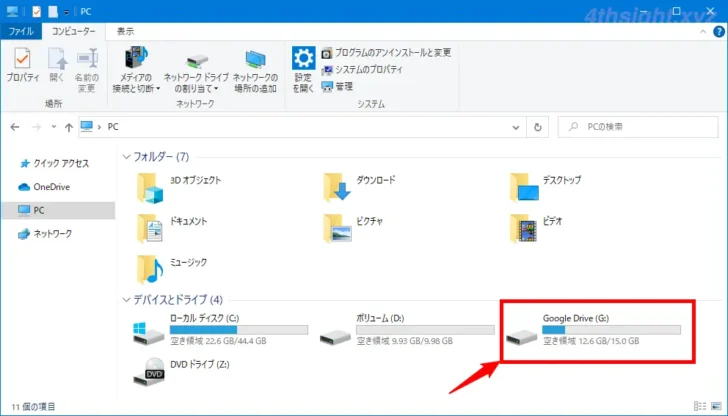Click the Open (開く) ribbon button
The height and width of the screenshot is (416, 728).
(57, 65)
